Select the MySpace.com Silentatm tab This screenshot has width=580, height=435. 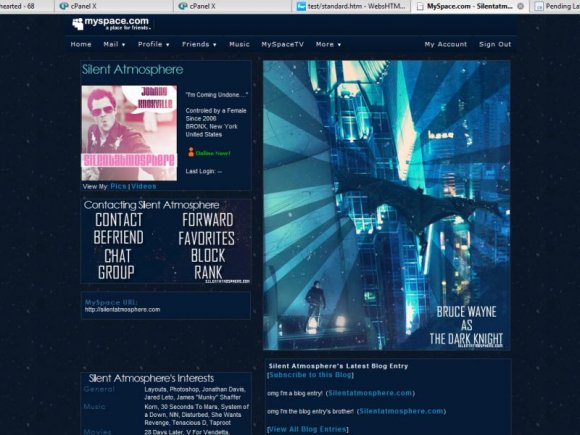tap(469, 6)
